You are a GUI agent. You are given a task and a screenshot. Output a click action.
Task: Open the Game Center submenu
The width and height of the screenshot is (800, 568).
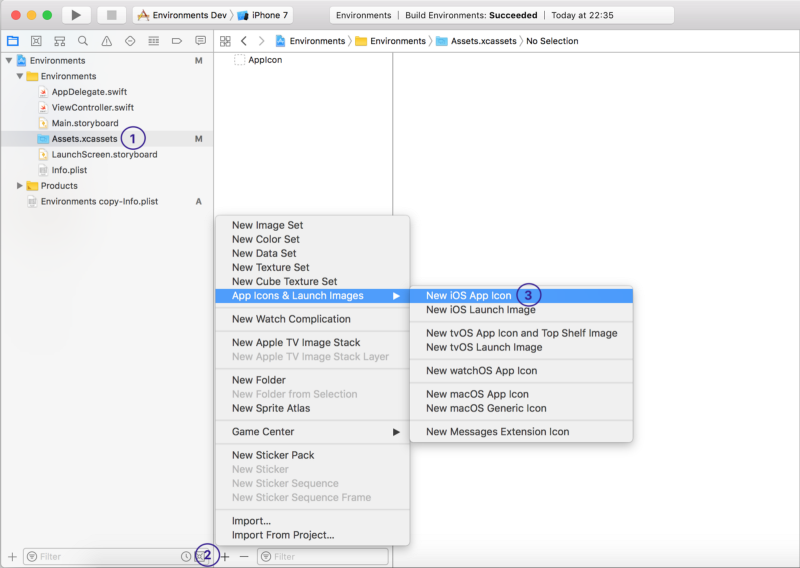pyautogui.click(x=312, y=432)
